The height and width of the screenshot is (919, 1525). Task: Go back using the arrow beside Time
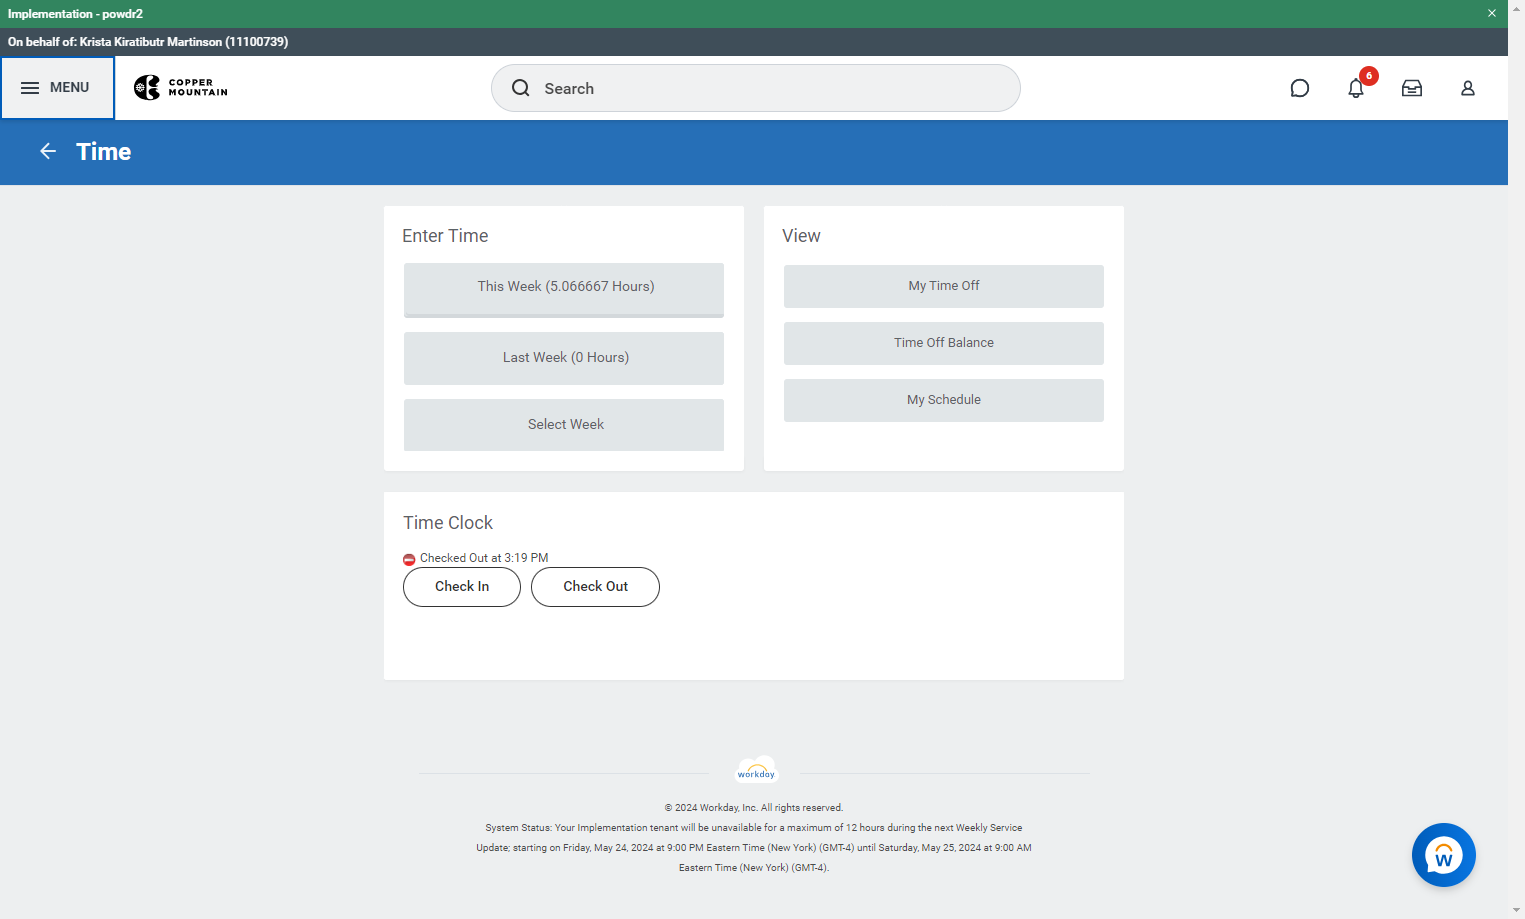pos(48,151)
